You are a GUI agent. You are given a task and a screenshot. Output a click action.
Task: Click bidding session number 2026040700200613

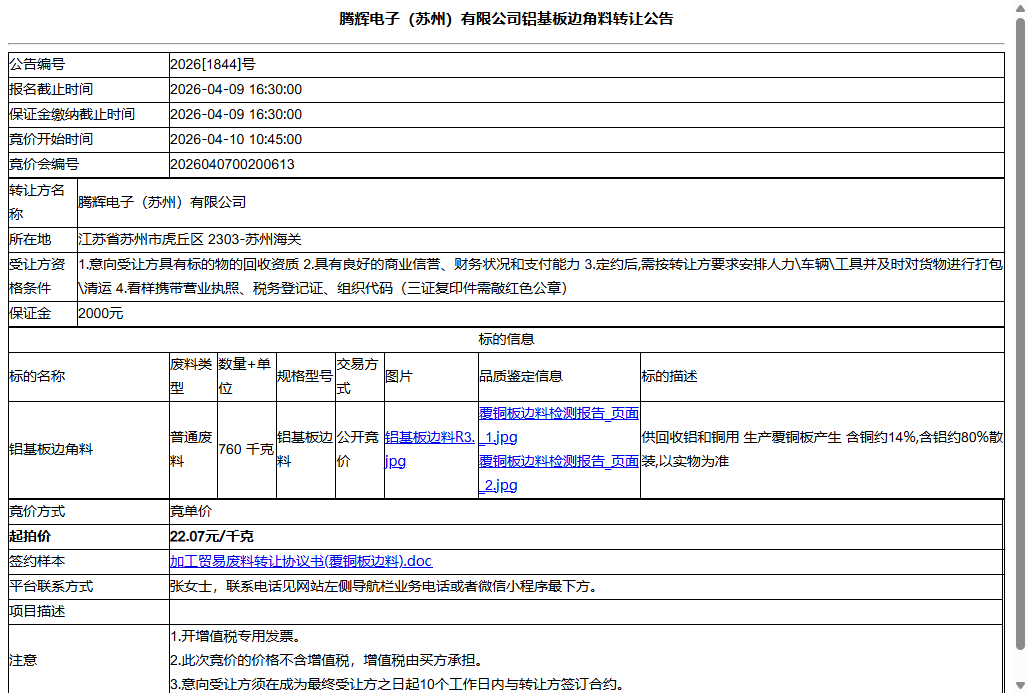coord(232,164)
